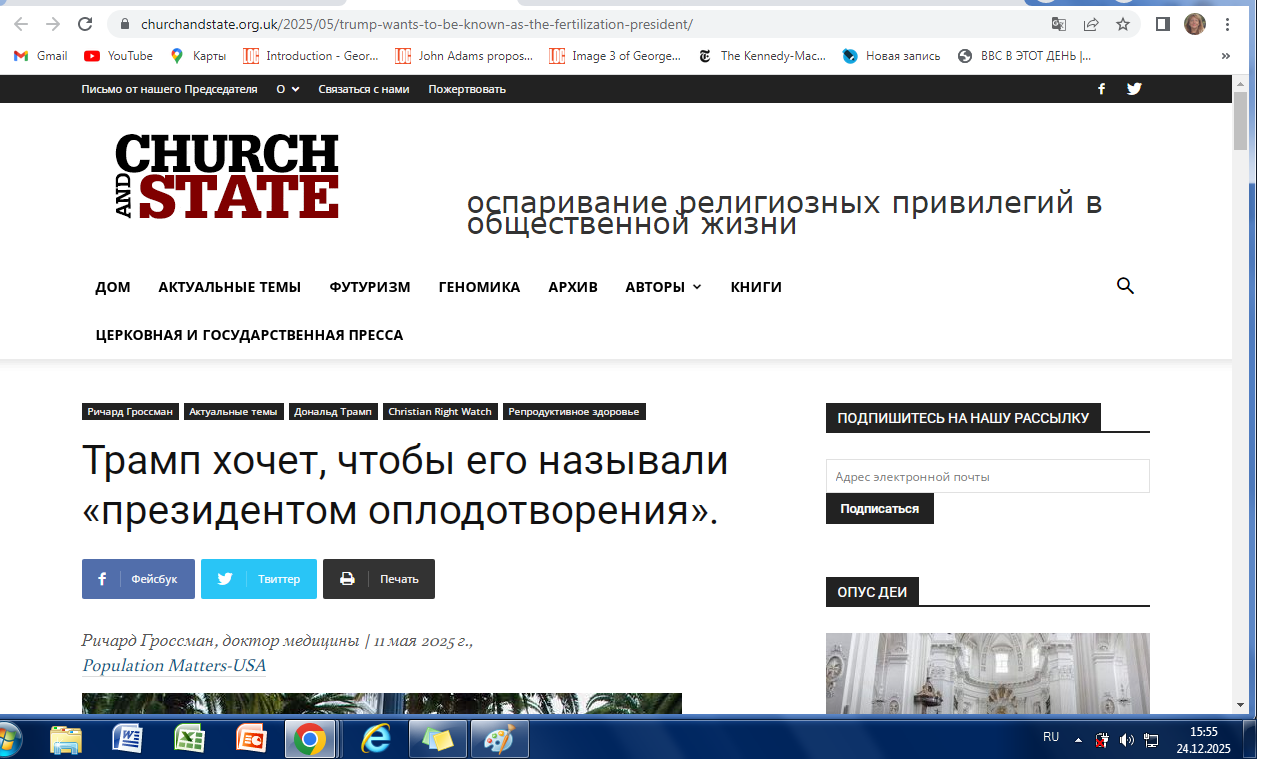
Task: Toggle Chrome side panel icon
Action: pos(1162,24)
